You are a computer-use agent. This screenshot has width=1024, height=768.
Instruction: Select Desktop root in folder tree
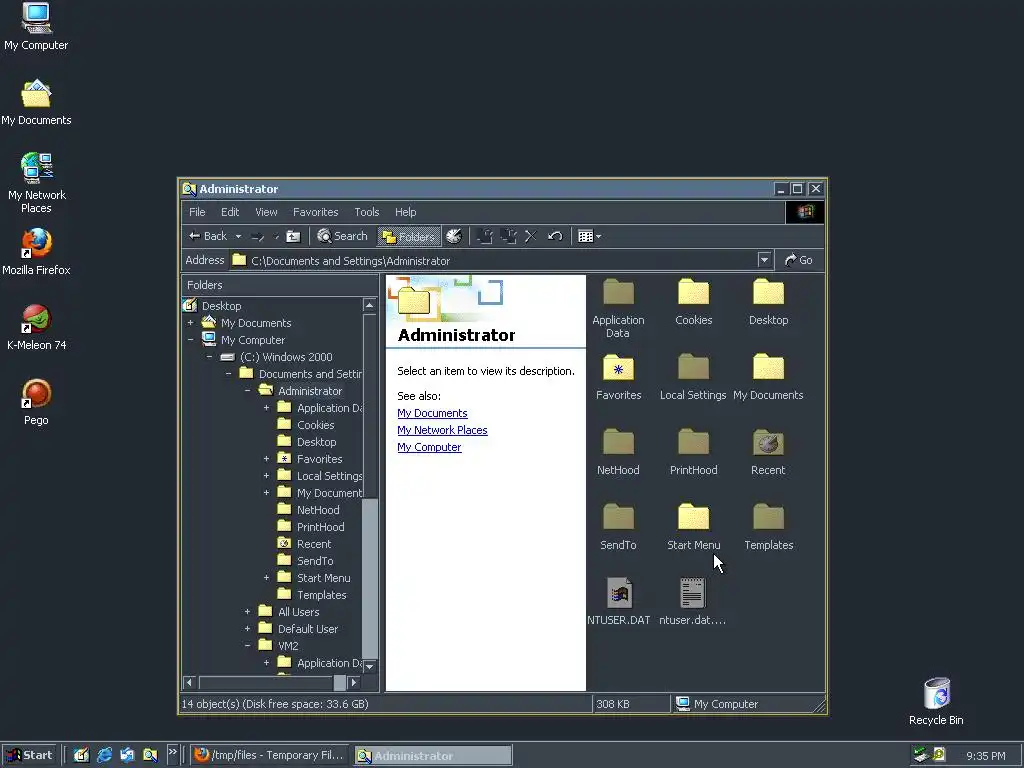tap(221, 306)
